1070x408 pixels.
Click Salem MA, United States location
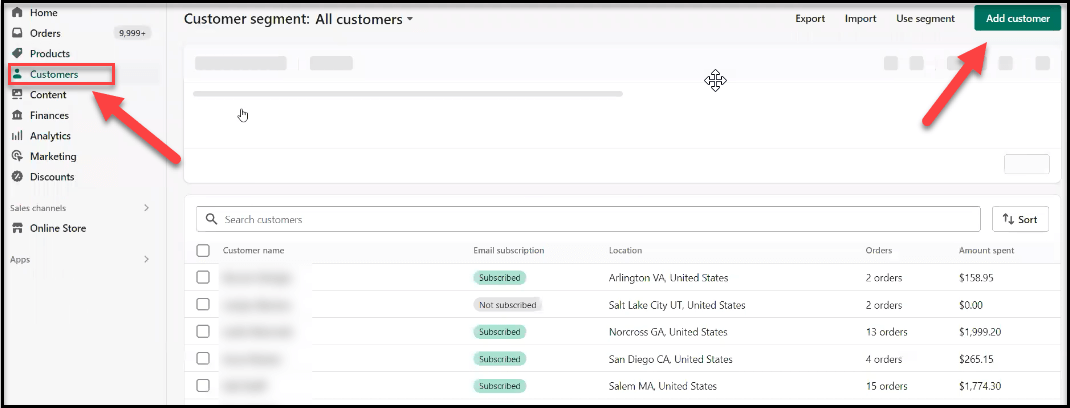pyautogui.click(x=663, y=386)
